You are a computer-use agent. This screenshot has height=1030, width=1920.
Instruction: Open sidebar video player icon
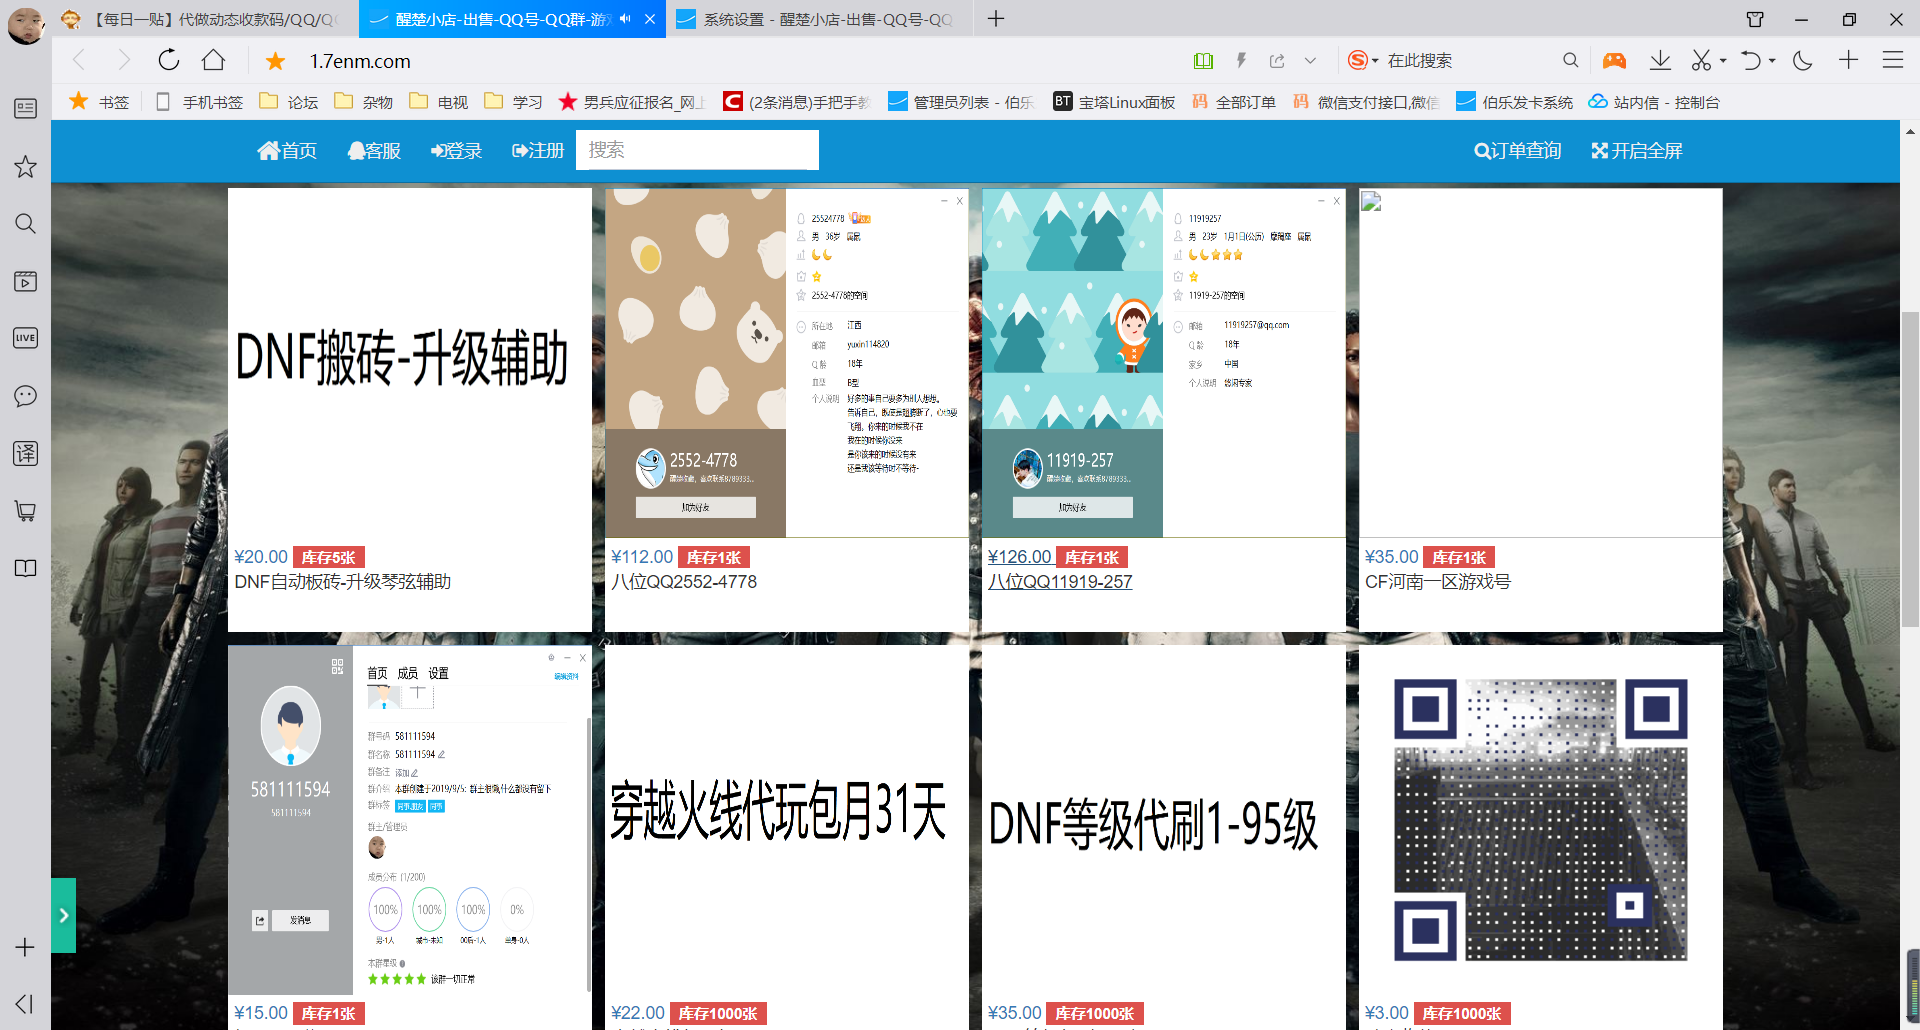(x=25, y=281)
